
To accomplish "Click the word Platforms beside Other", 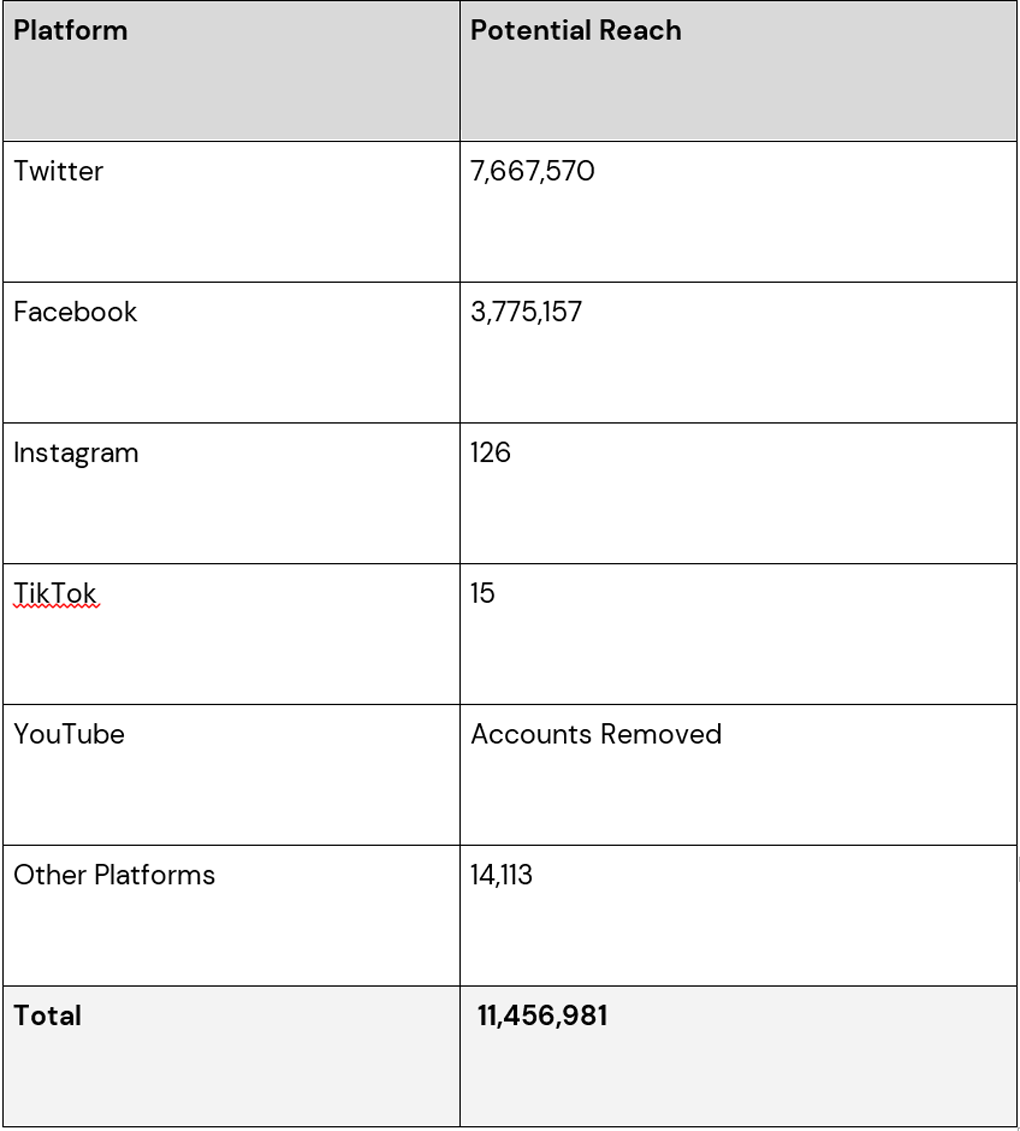I will pyautogui.click(x=155, y=875).
